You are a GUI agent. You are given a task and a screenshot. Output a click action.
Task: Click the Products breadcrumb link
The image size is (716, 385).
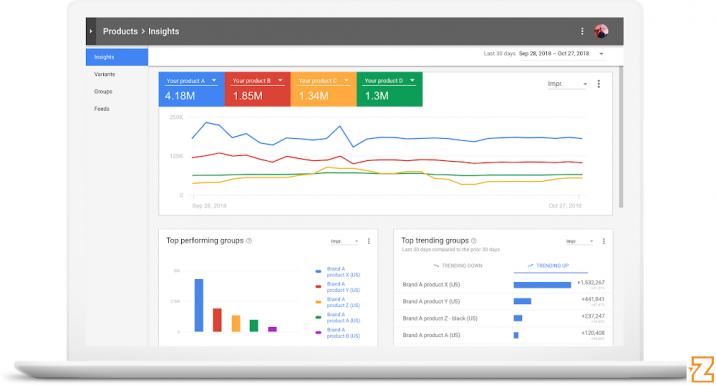(120, 31)
